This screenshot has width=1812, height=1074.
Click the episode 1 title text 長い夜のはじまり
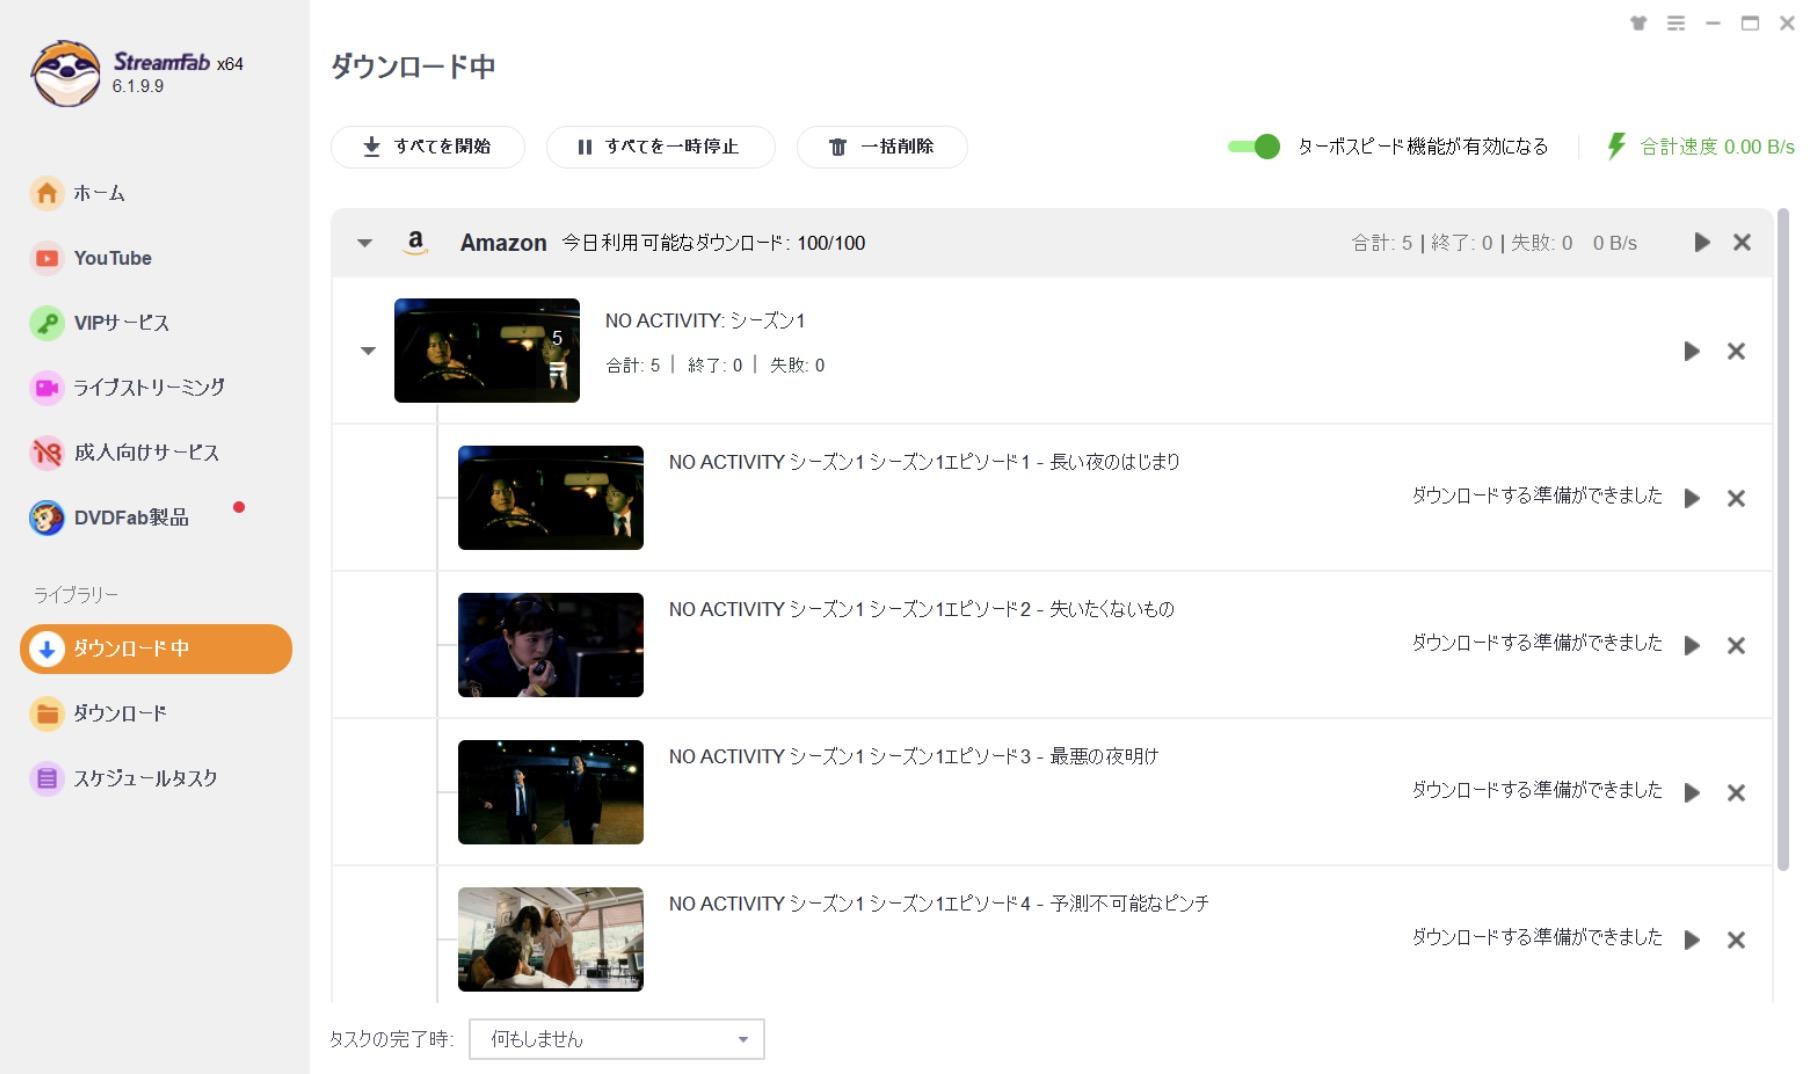point(1115,462)
